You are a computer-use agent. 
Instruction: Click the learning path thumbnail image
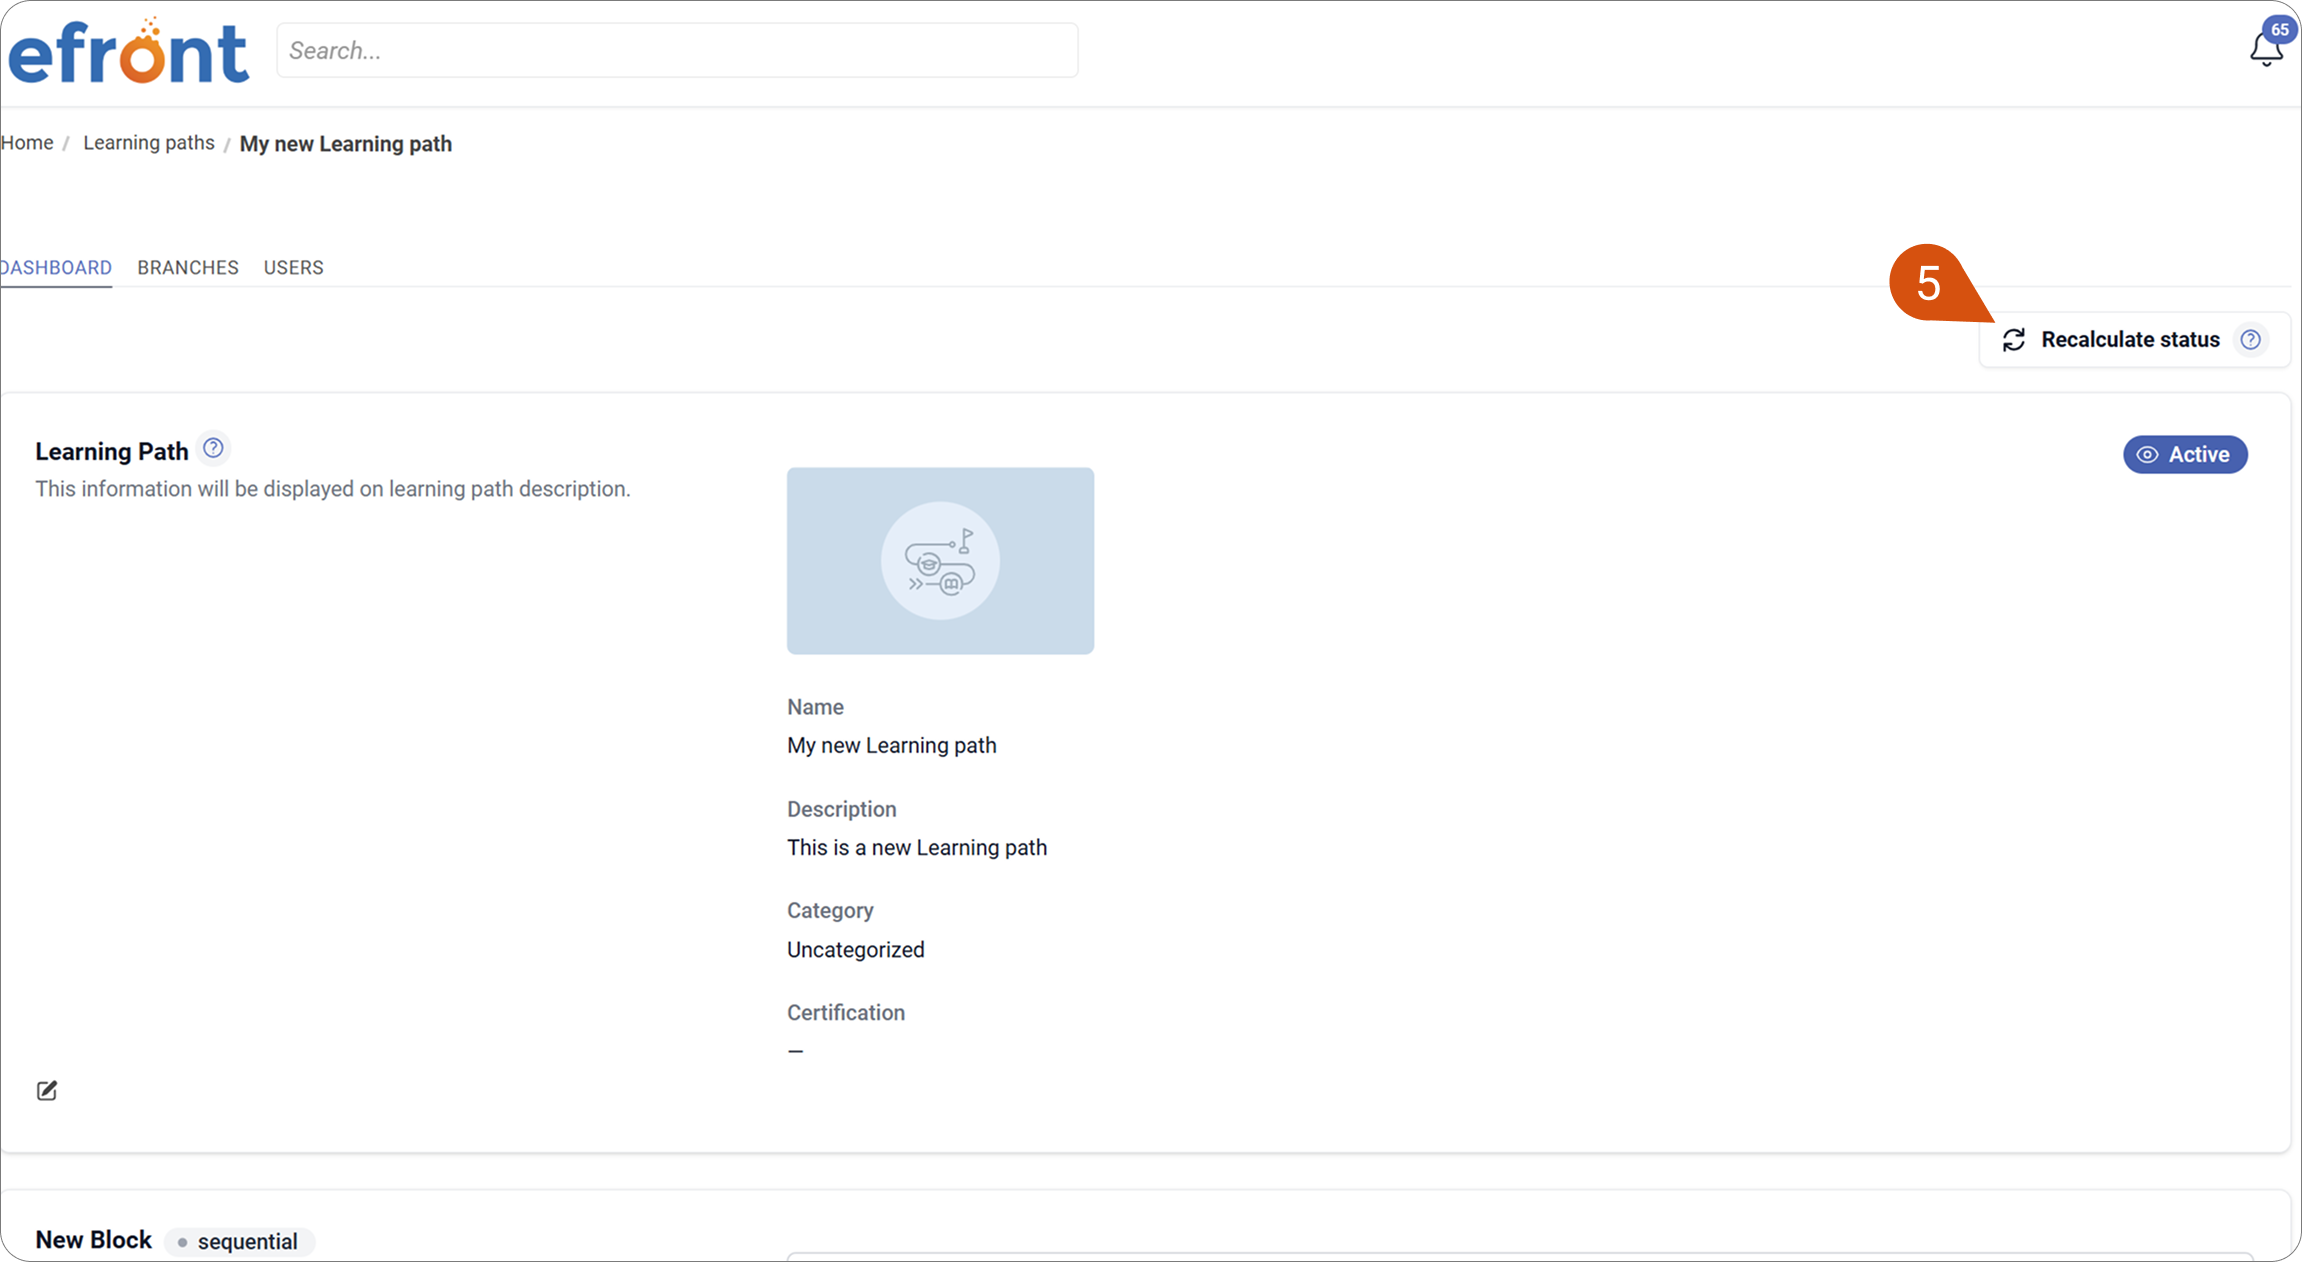click(940, 561)
